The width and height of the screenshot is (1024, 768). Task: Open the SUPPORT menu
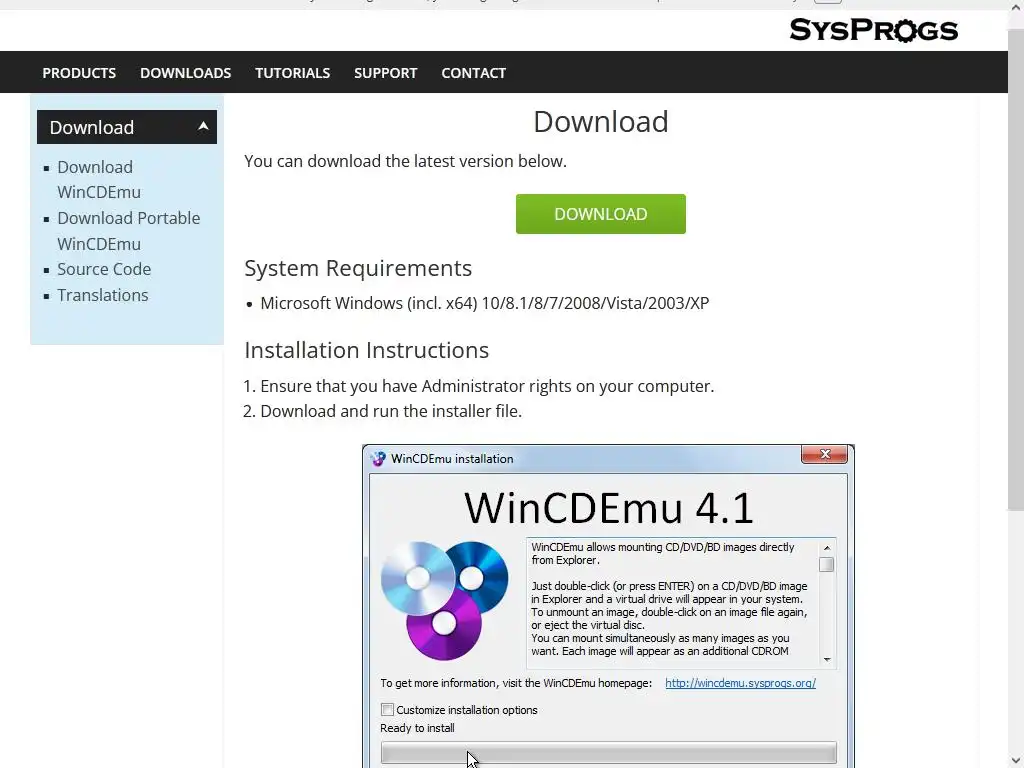click(x=385, y=72)
